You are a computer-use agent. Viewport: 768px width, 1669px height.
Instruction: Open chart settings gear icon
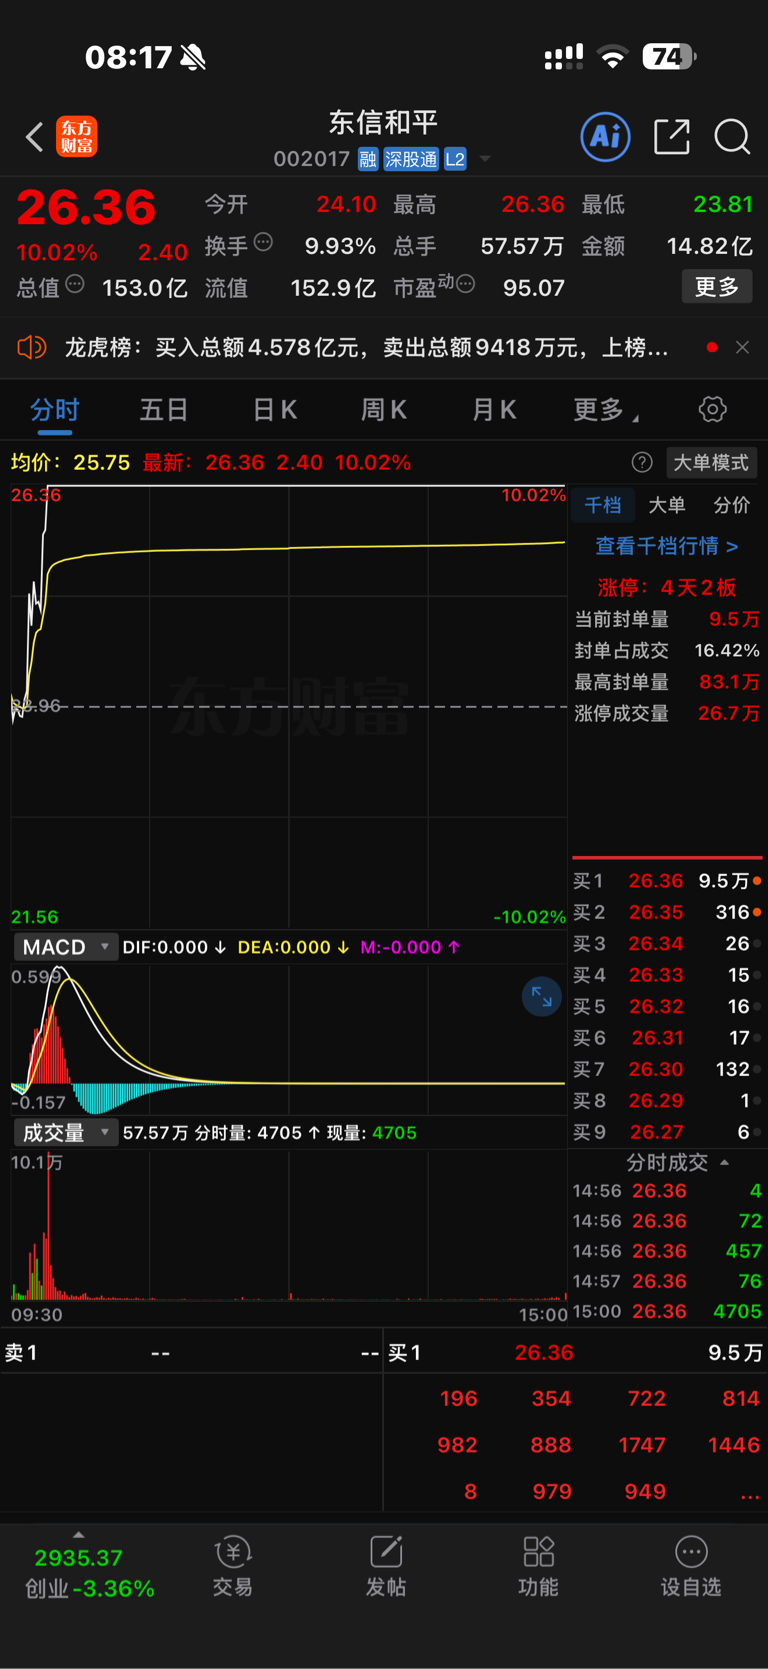pos(712,409)
